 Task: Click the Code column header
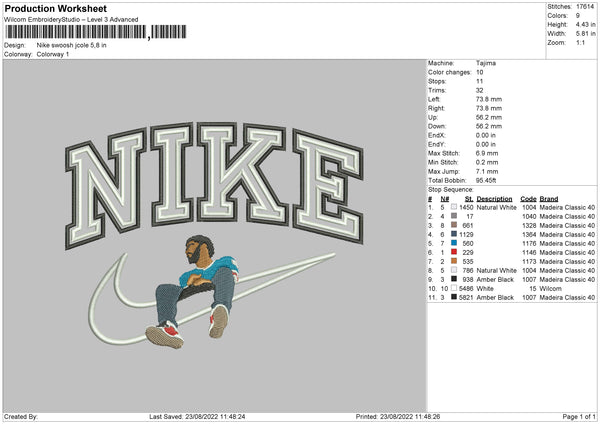click(528, 199)
